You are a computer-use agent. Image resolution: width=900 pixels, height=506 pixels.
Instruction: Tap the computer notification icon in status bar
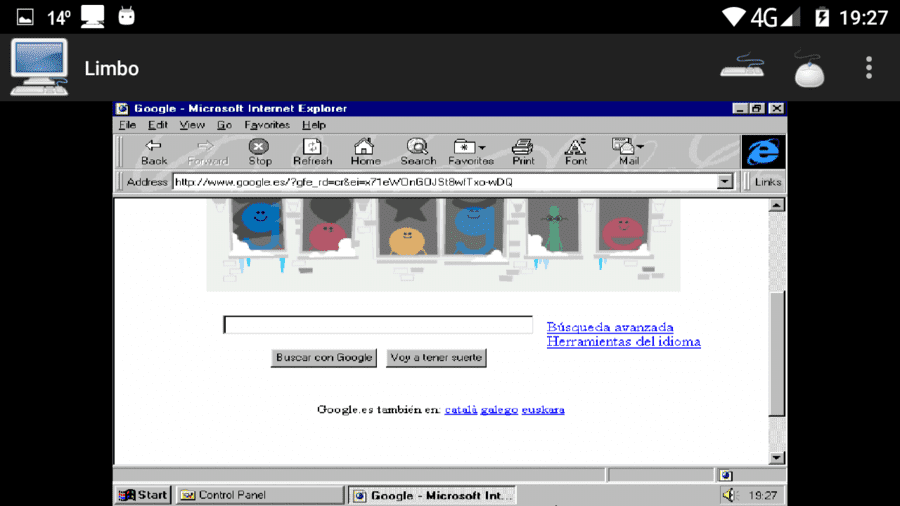pos(92,17)
